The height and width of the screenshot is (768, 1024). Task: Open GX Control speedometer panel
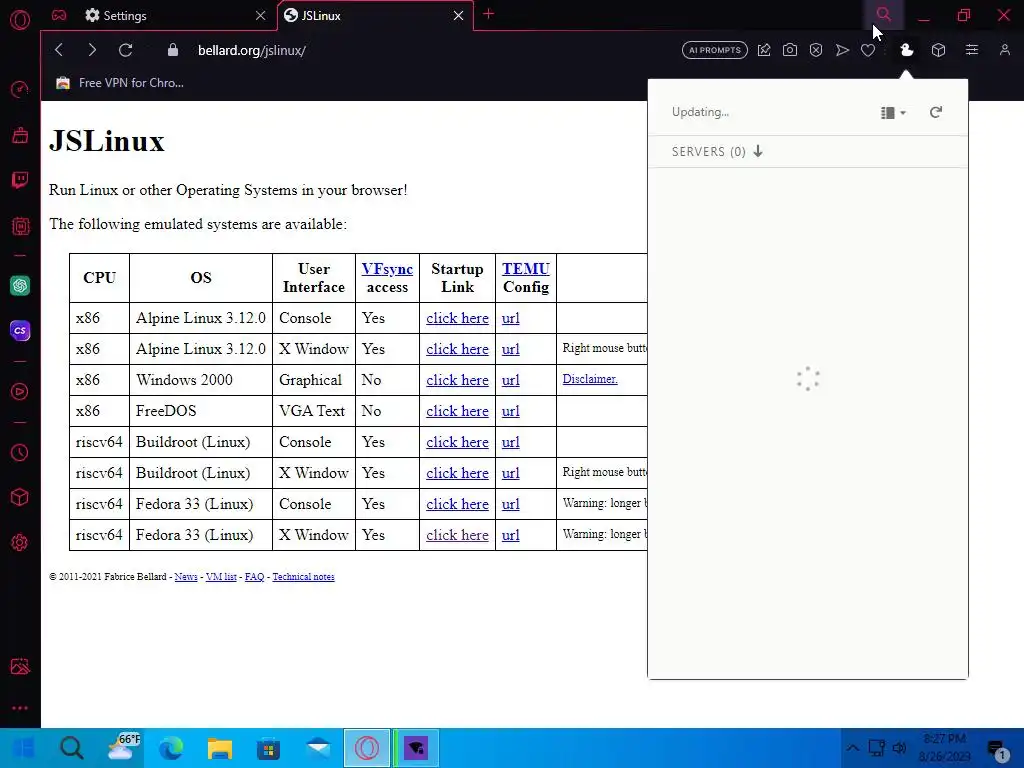(20, 89)
